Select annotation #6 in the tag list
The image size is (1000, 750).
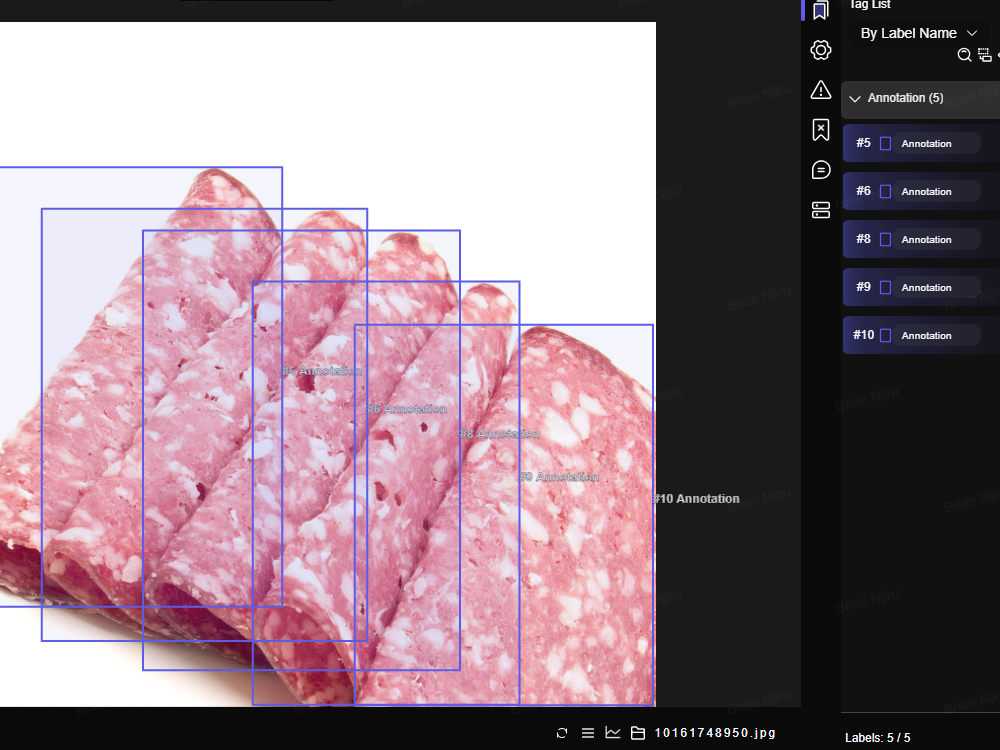pos(921,191)
